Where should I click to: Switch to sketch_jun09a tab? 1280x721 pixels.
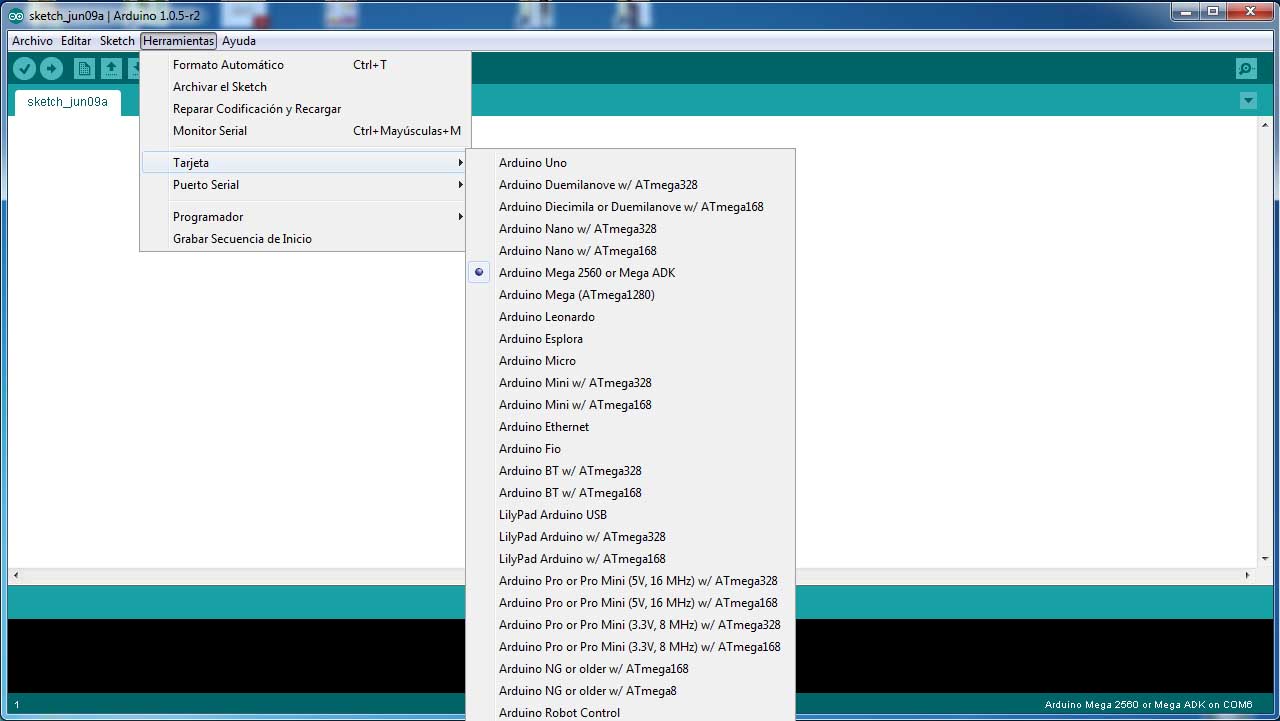(67, 102)
